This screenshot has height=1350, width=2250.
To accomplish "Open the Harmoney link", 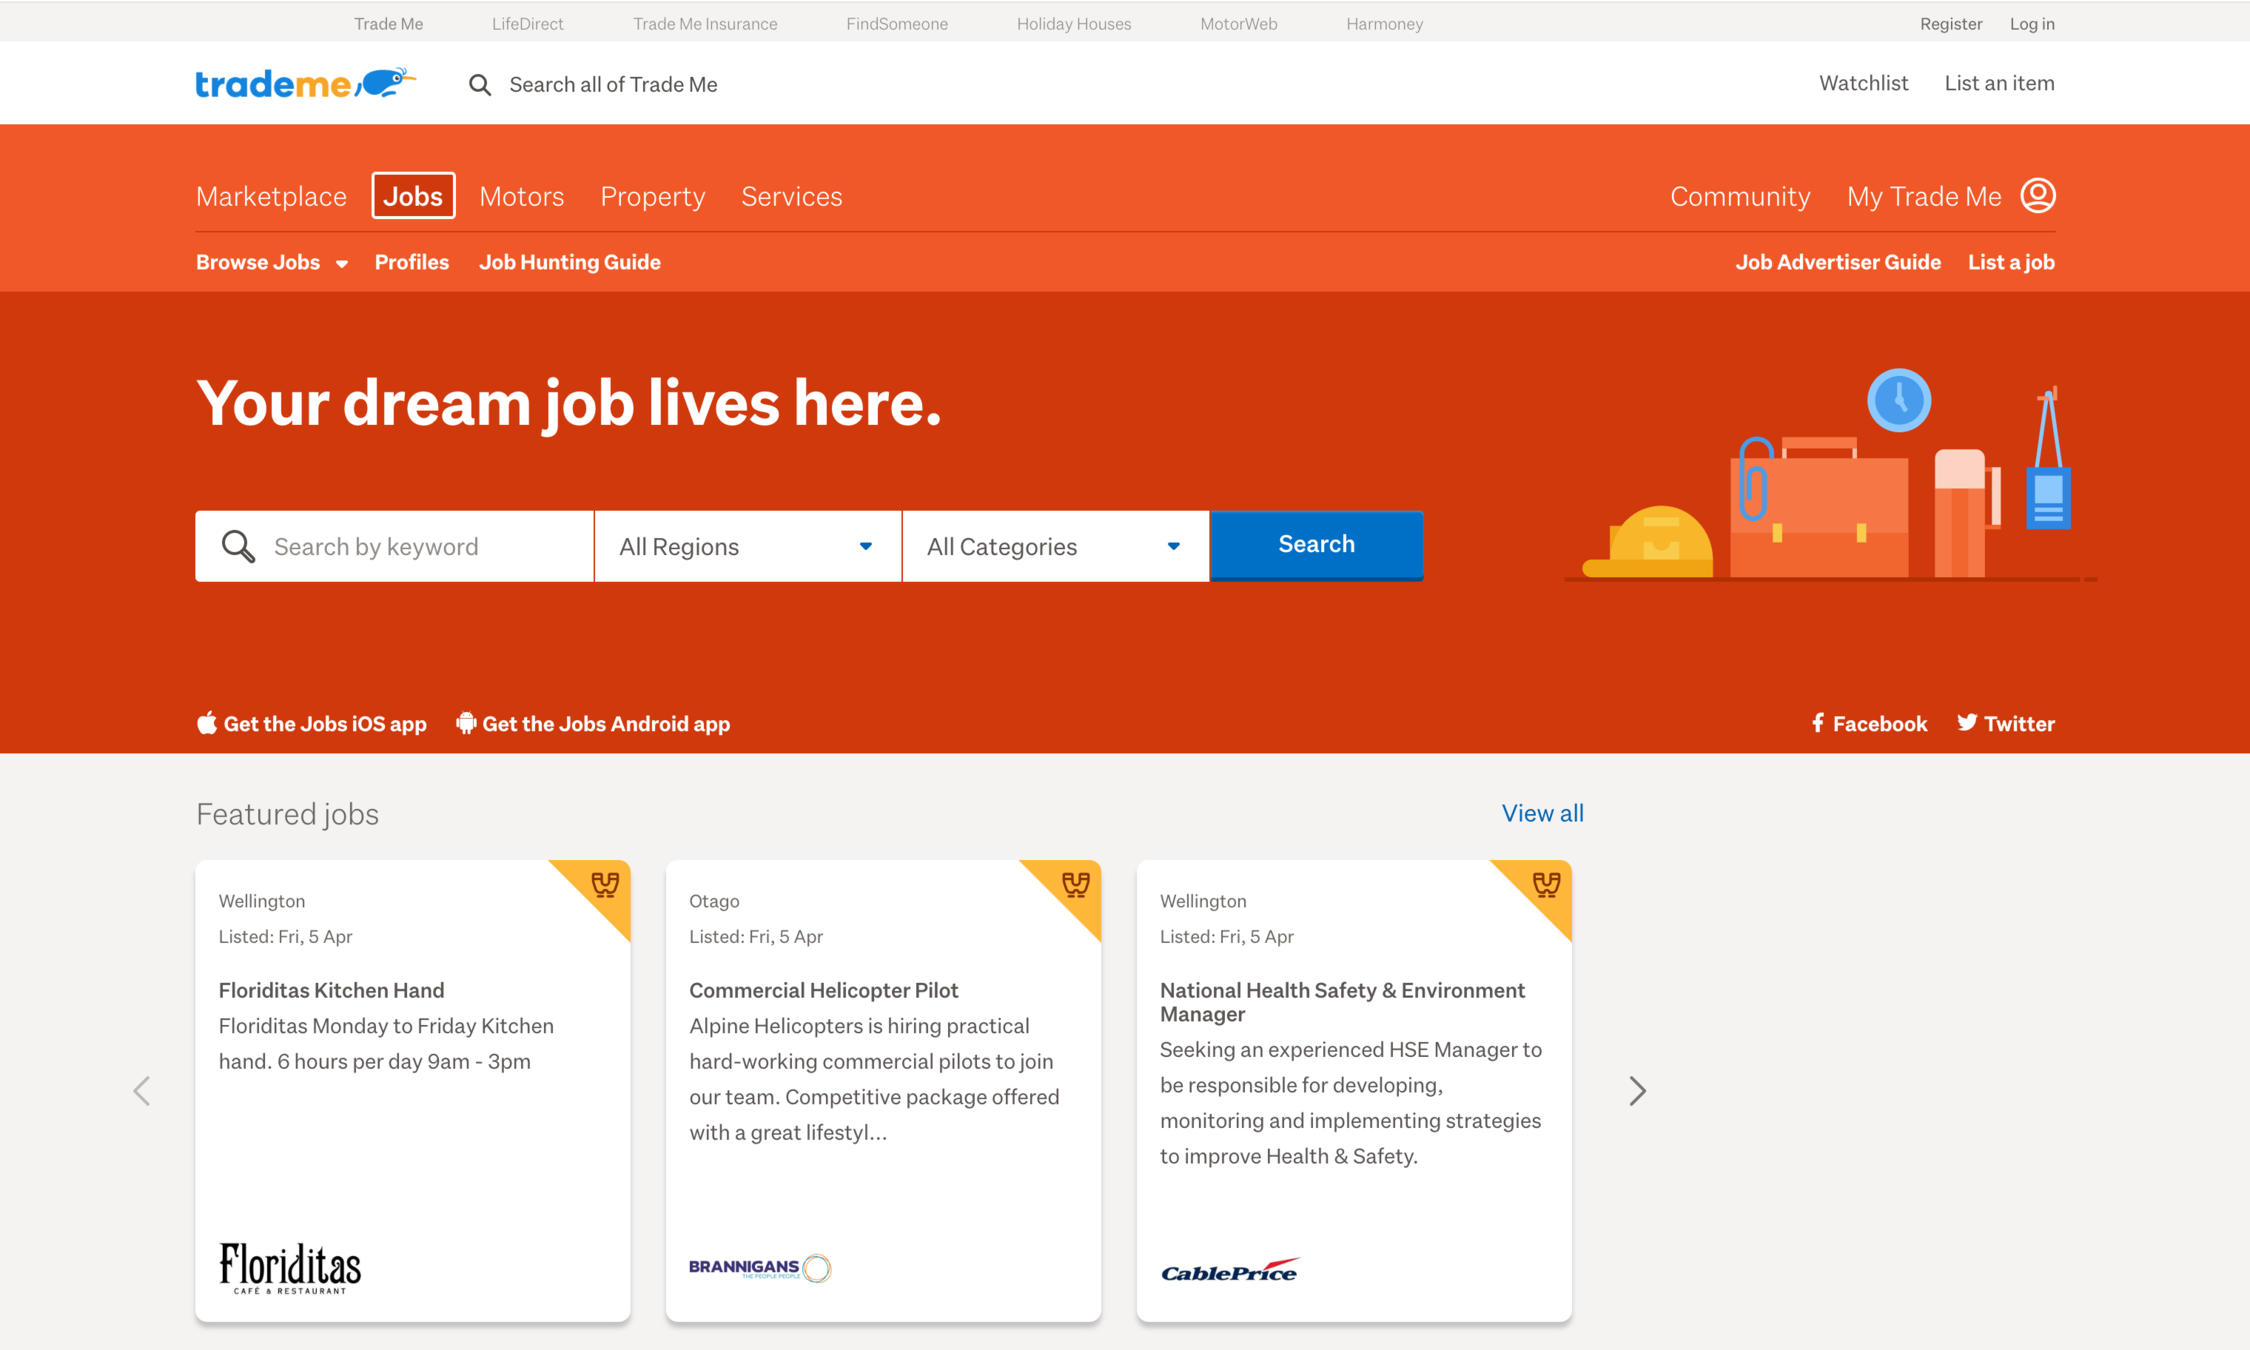I will click(1384, 23).
